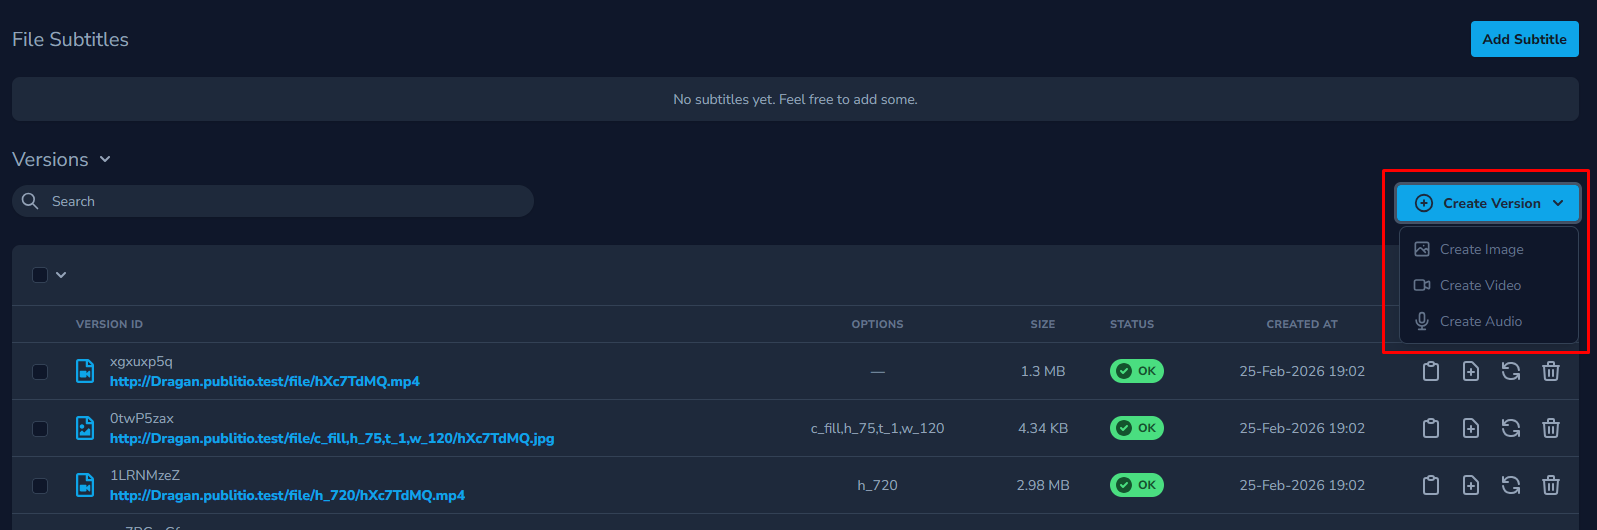Delete version 1LRNMzeZ with the trash icon
Screen dimensions: 1597x530
coord(1551,485)
